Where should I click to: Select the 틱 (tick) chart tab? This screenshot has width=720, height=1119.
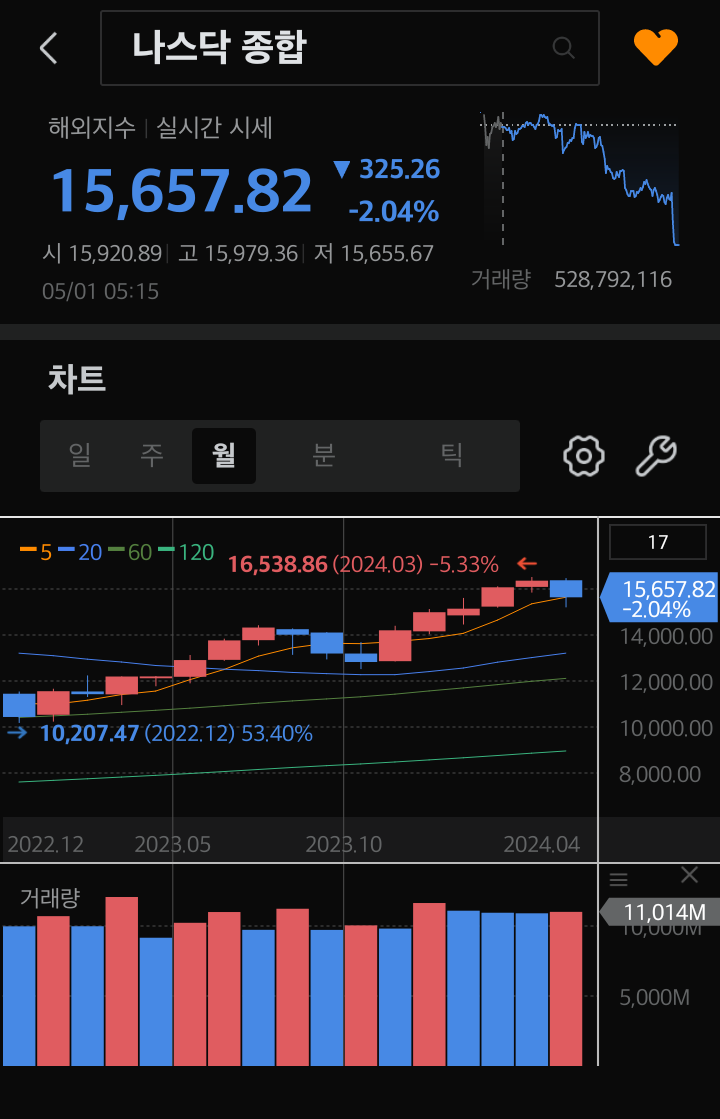[x=452, y=455]
